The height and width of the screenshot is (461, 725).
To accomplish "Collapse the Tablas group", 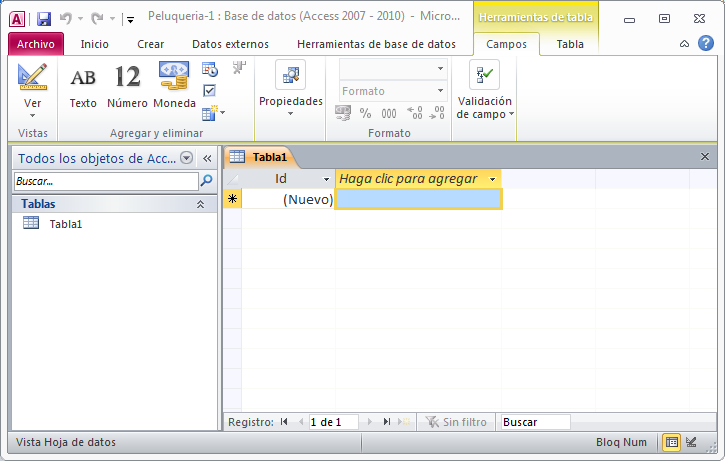I will [201, 204].
